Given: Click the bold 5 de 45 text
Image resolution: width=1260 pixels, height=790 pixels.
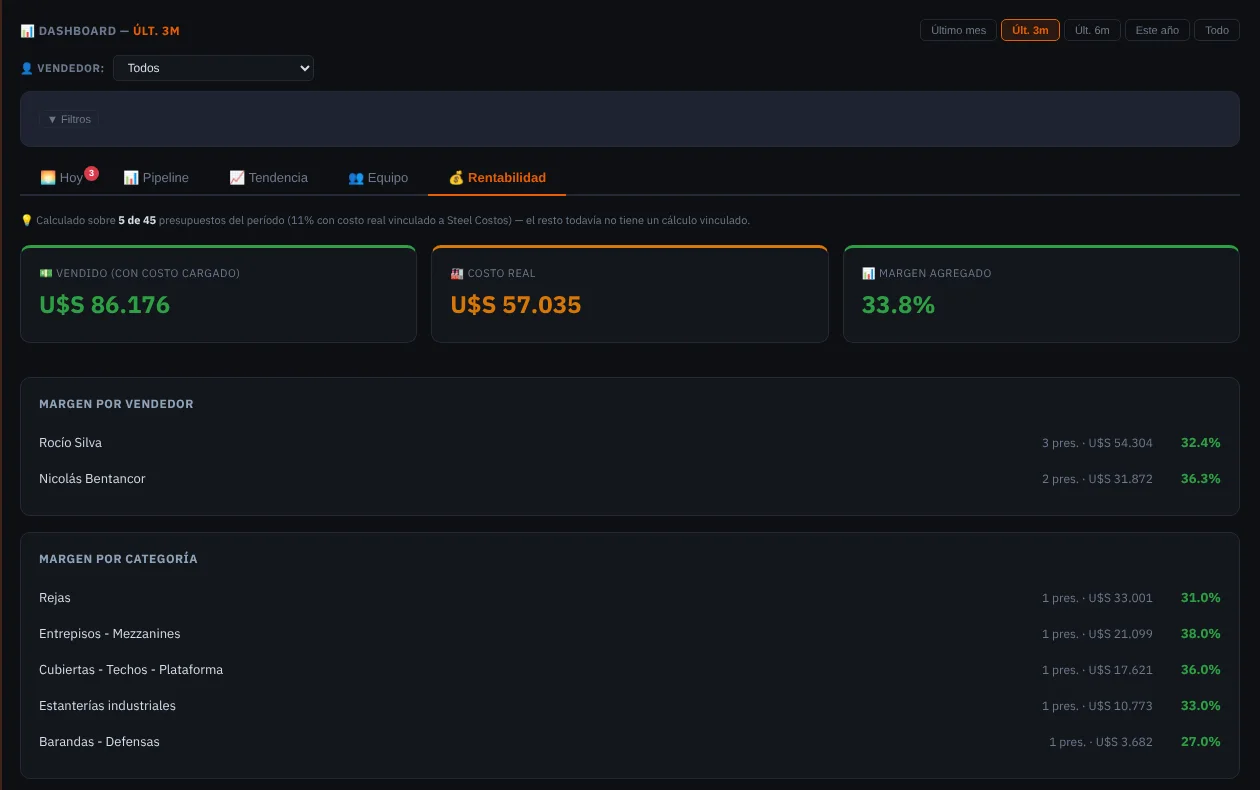Looking at the screenshot, I should [137, 220].
